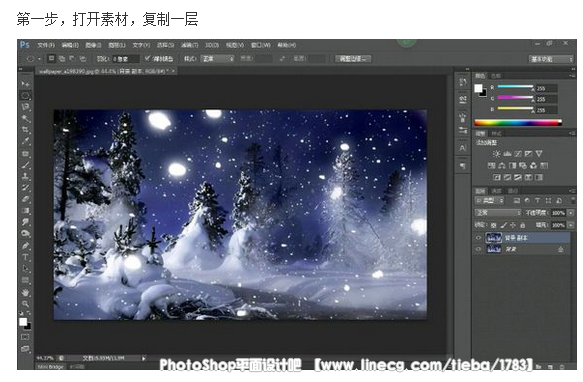Enable add to selection mode
Image resolution: width=583 pixels, height=382 pixels.
pyautogui.click(x=62, y=58)
